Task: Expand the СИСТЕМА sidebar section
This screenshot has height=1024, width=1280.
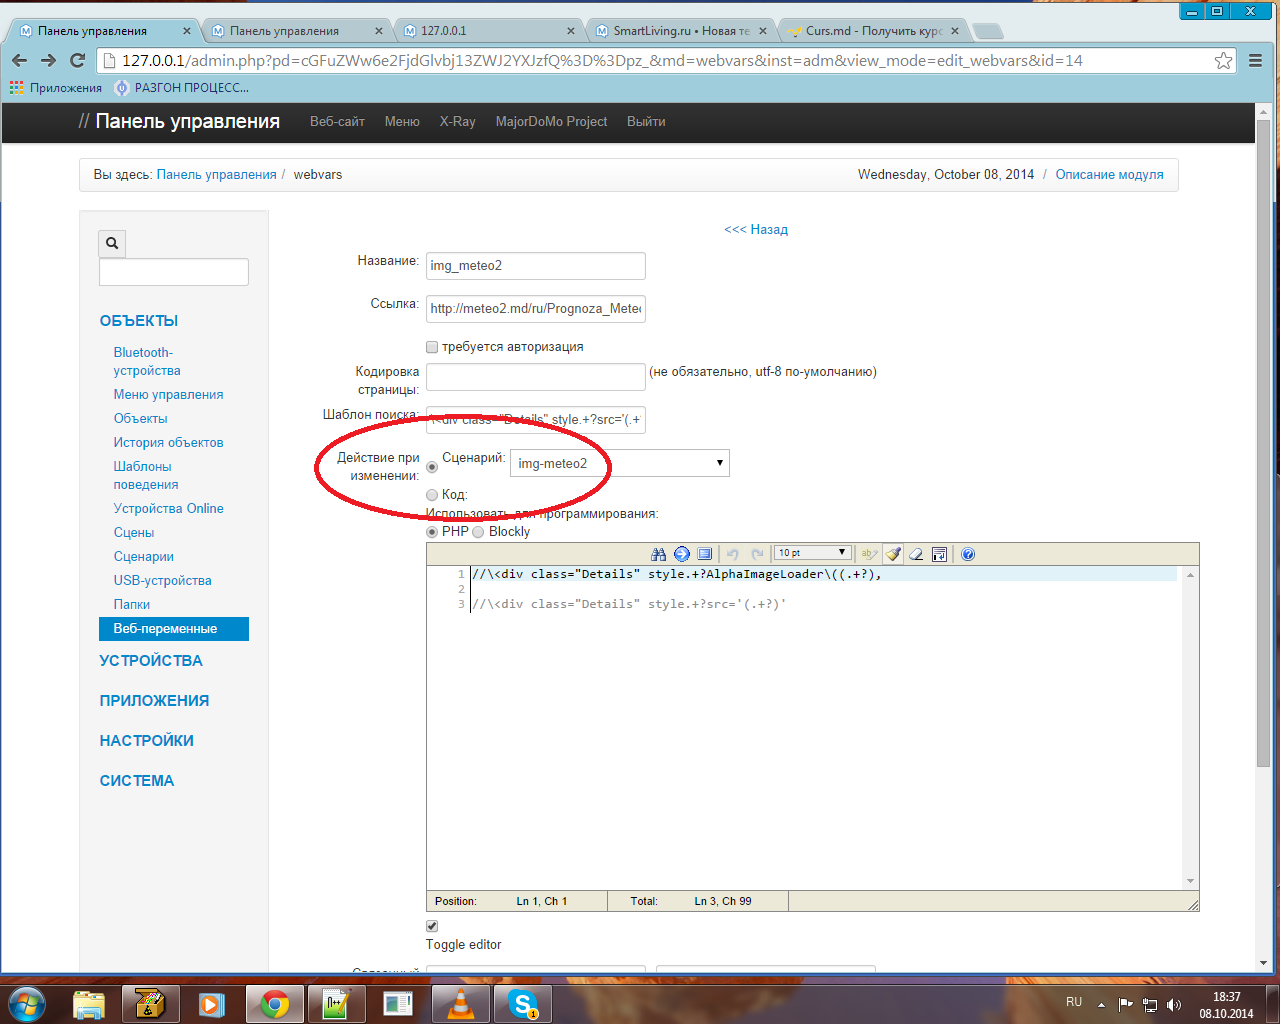Action: click(x=137, y=781)
